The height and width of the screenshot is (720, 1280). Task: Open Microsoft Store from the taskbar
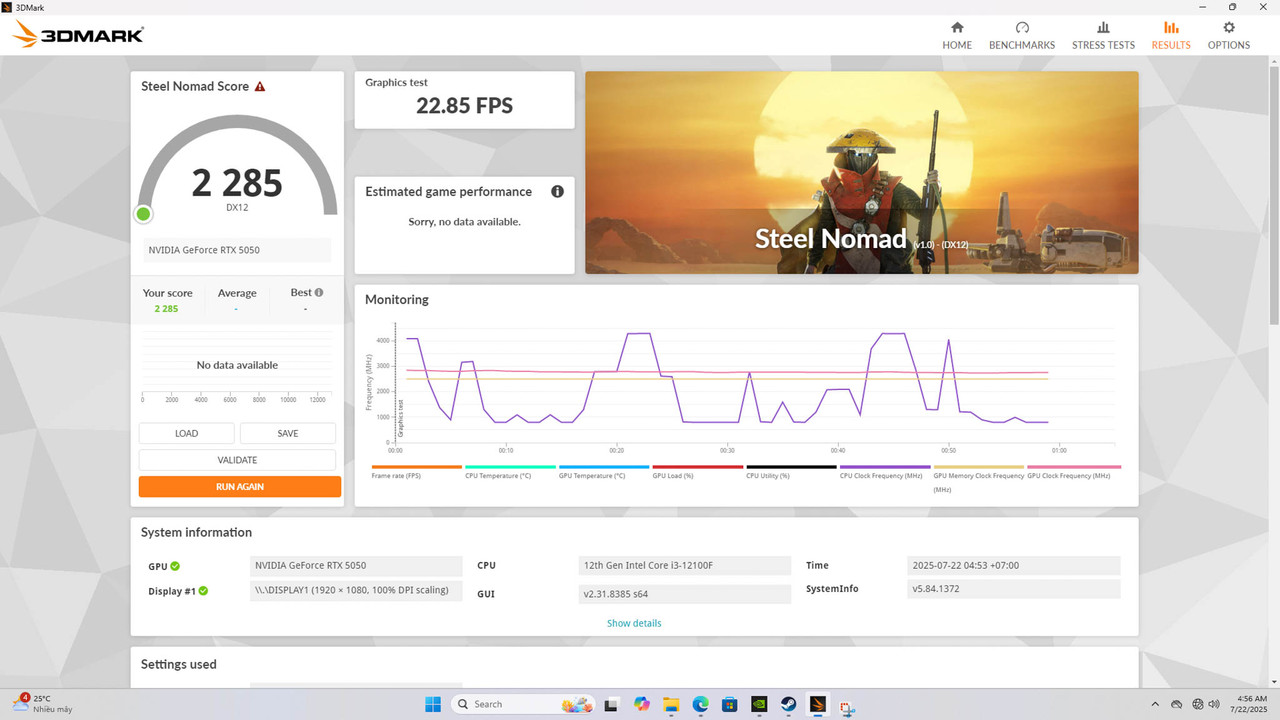pos(730,704)
